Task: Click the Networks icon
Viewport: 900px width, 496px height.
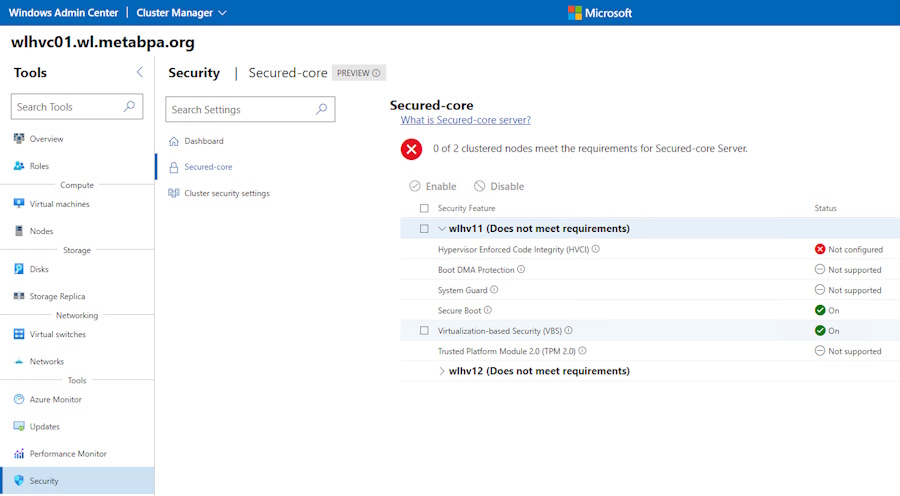Action: pos(19,361)
